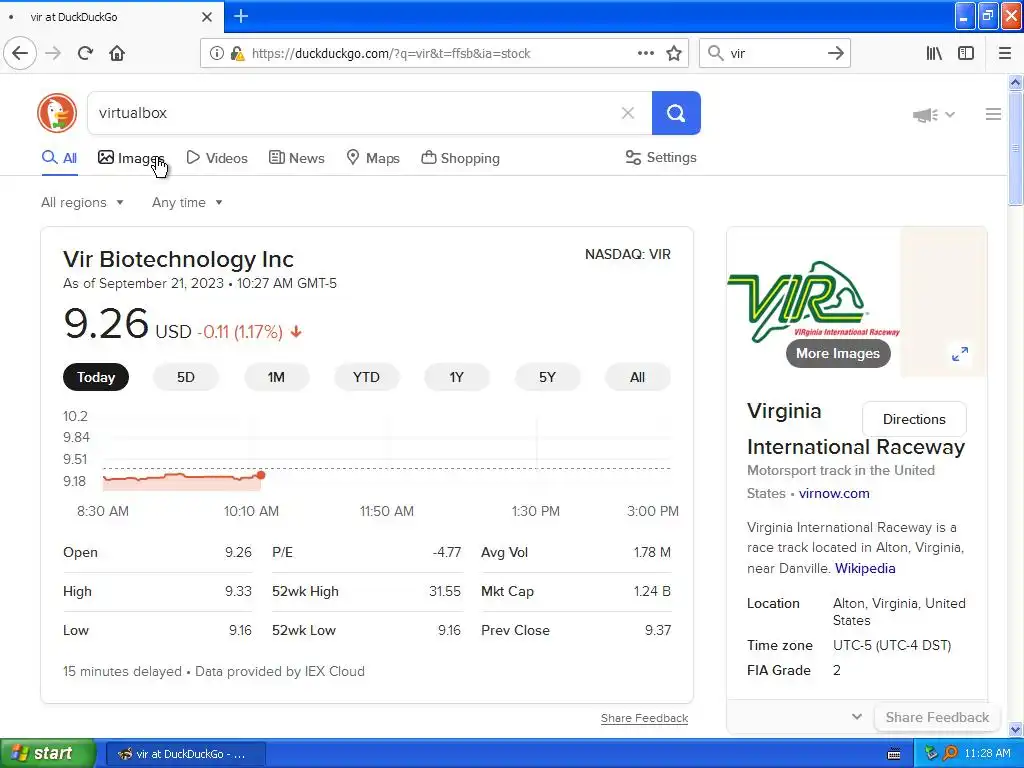Select the 1Y chart range
The width and height of the screenshot is (1024, 768).
pos(456,377)
